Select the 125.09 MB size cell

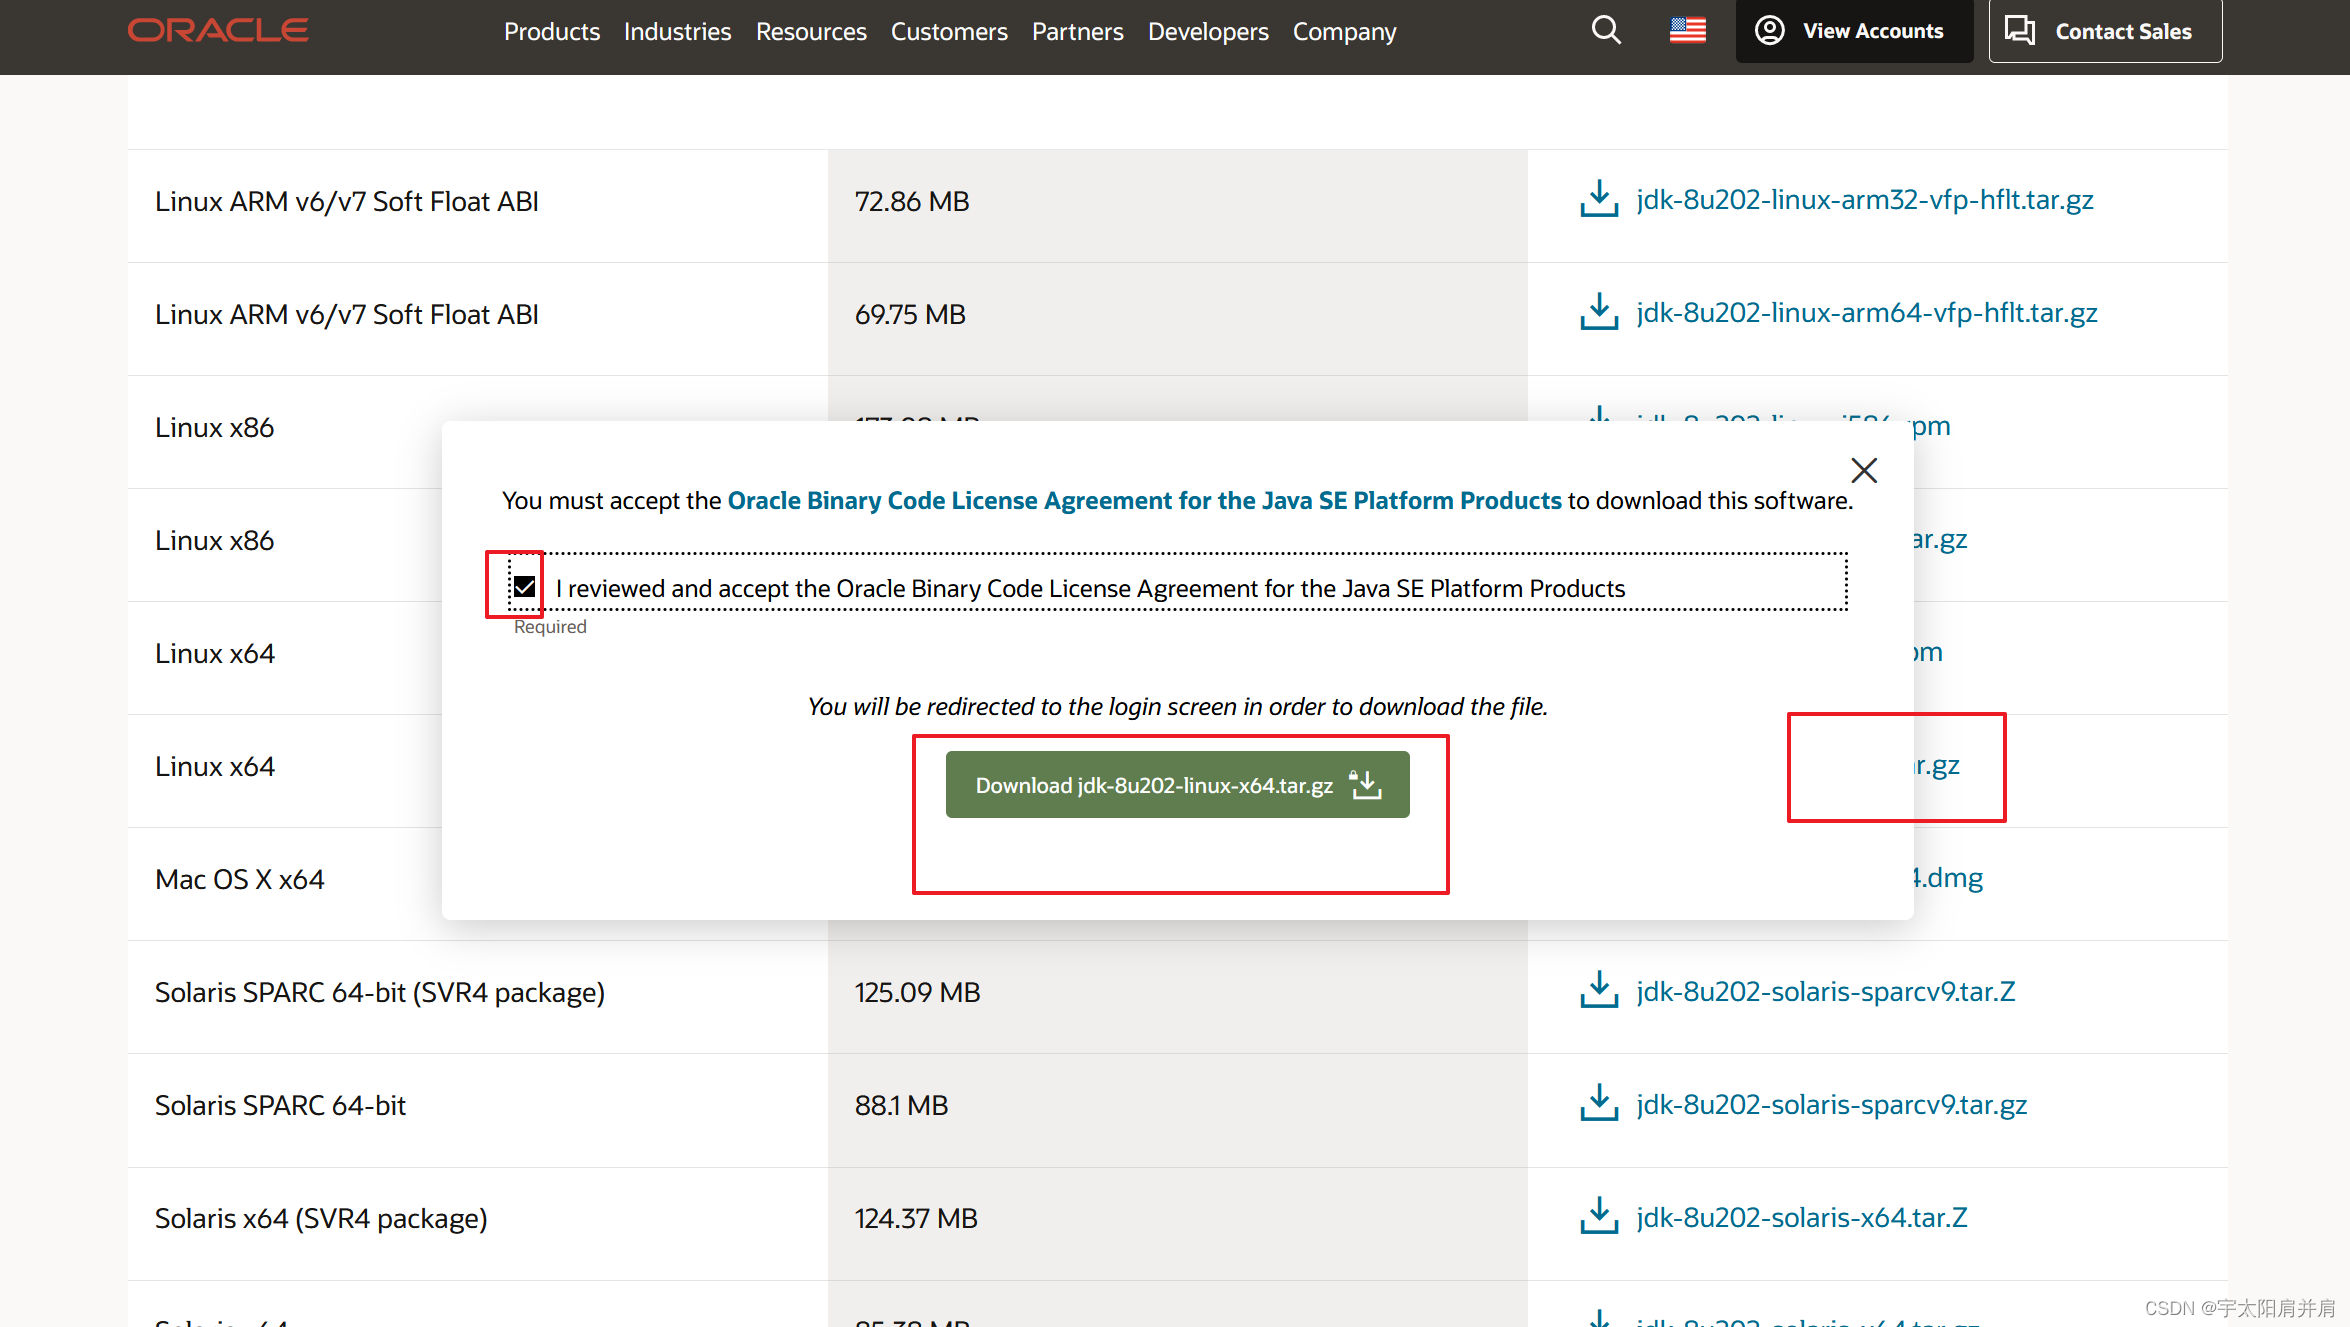tap(1178, 997)
